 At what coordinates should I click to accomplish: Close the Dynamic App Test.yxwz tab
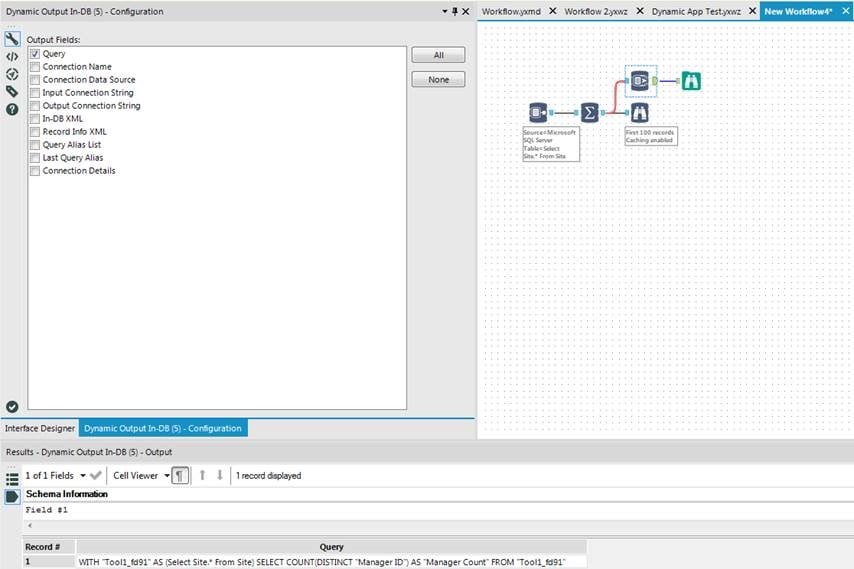pyautogui.click(x=752, y=11)
